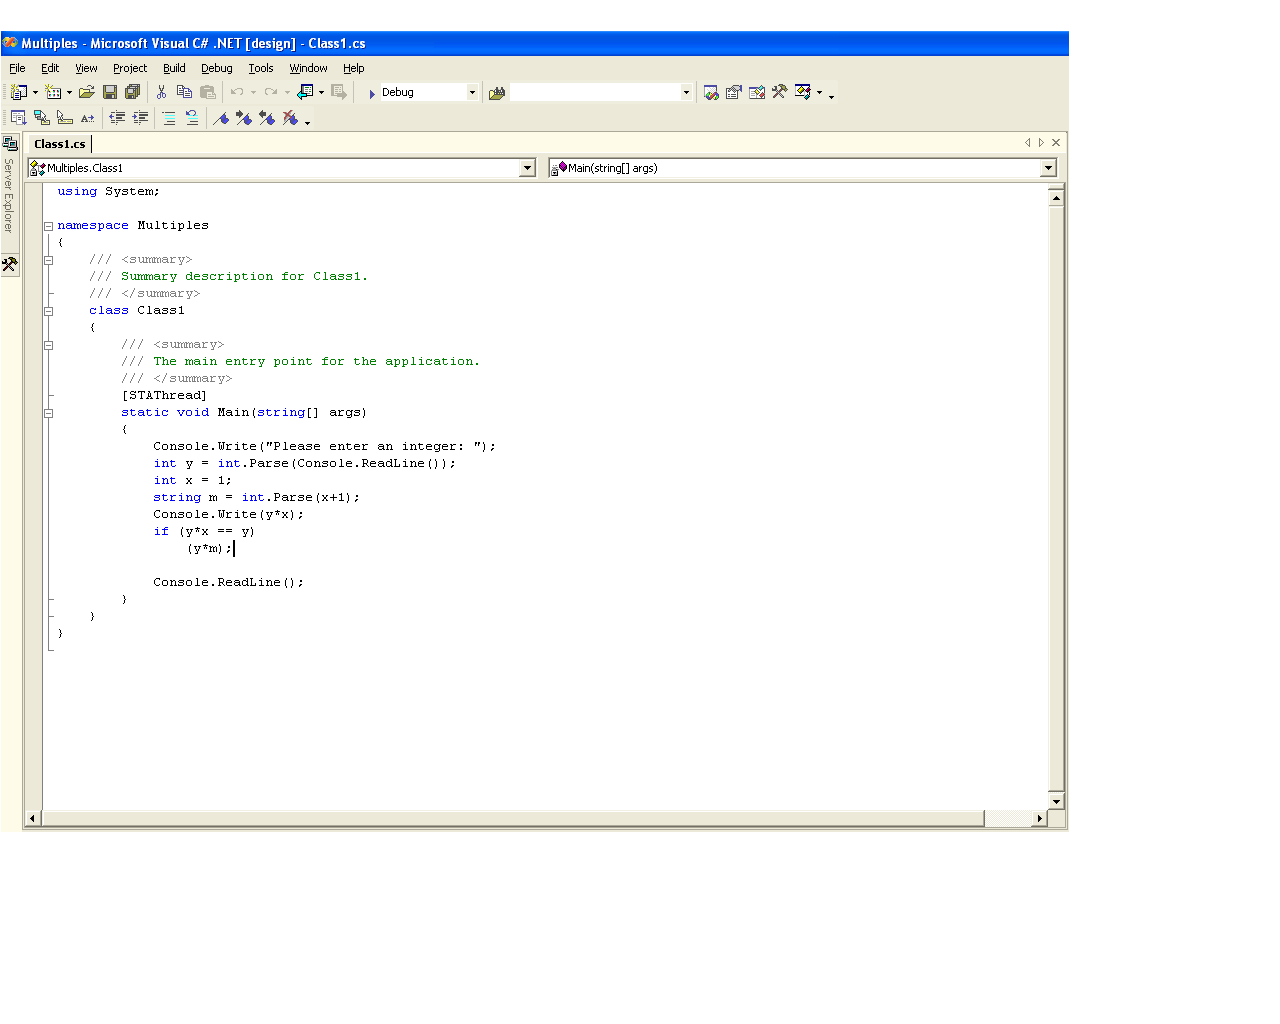The image size is (1280, 1024).
Task: Jump to the next bookmark icon
Action: (x=244, y=118)
